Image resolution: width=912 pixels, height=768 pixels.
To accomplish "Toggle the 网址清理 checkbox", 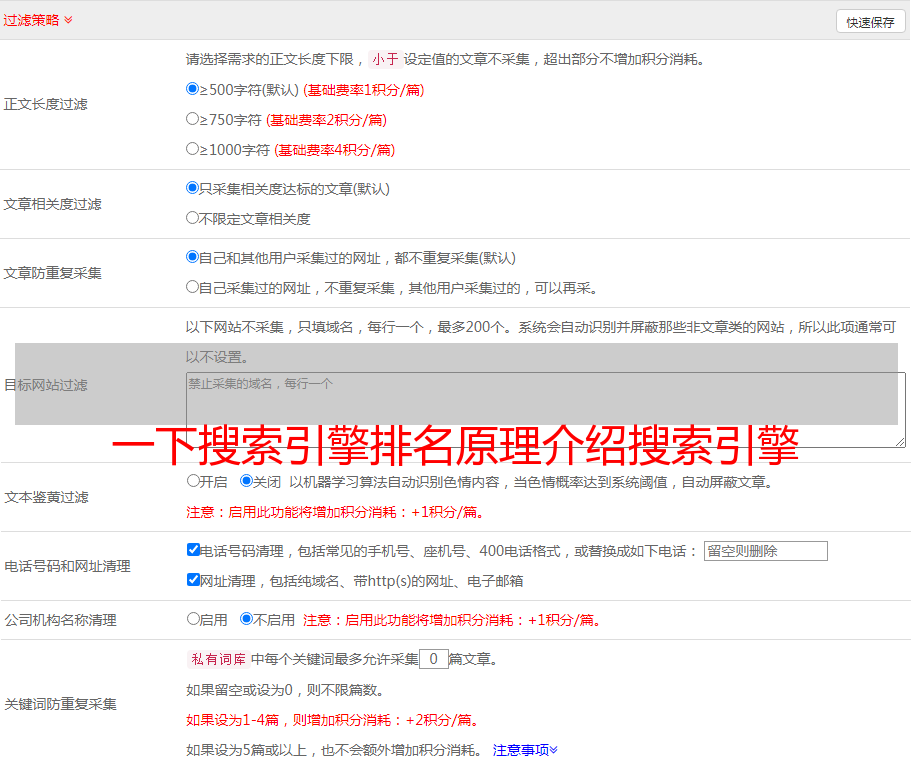I will click(193, 580).
